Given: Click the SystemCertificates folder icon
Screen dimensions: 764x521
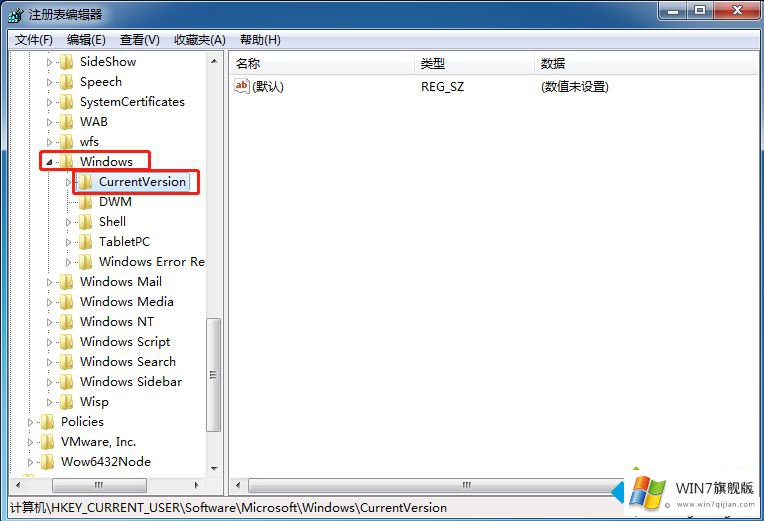Looking at the screenshot, I should pos(66,102).
